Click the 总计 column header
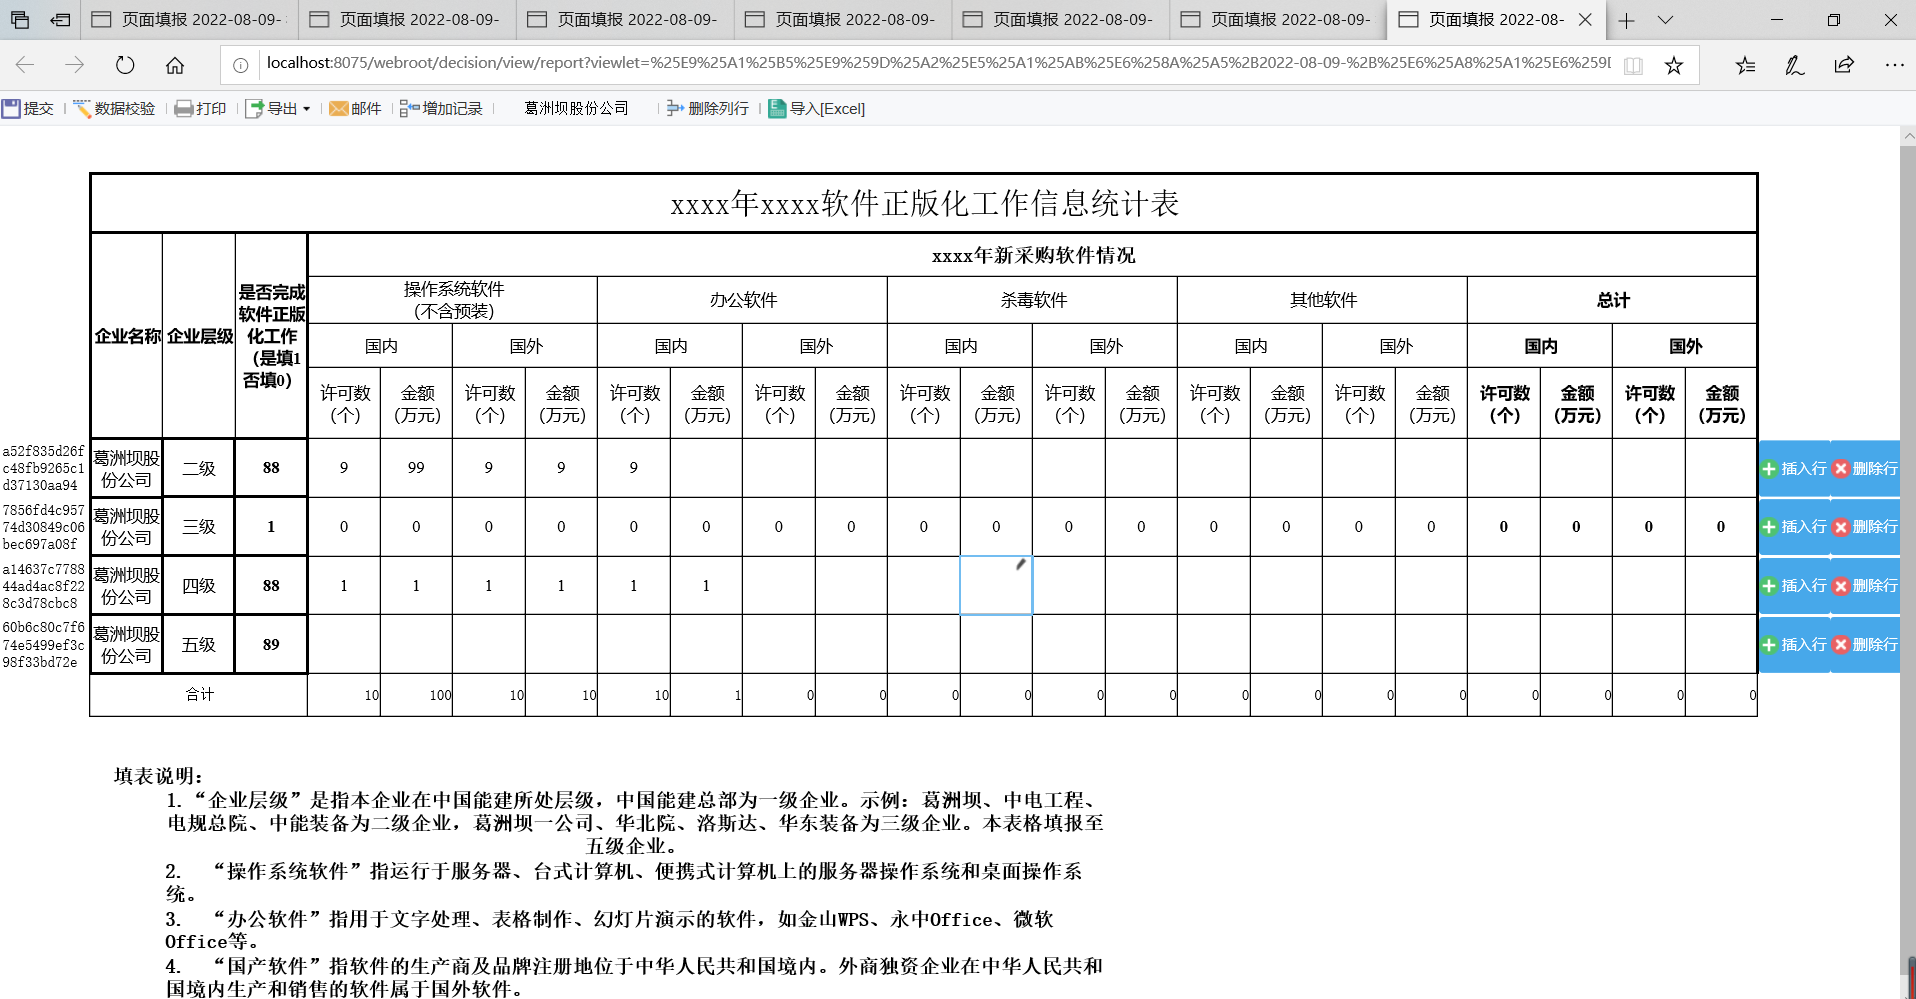Image resolution: width=1916 pixels, height=999 pixels. [1612, 300]
